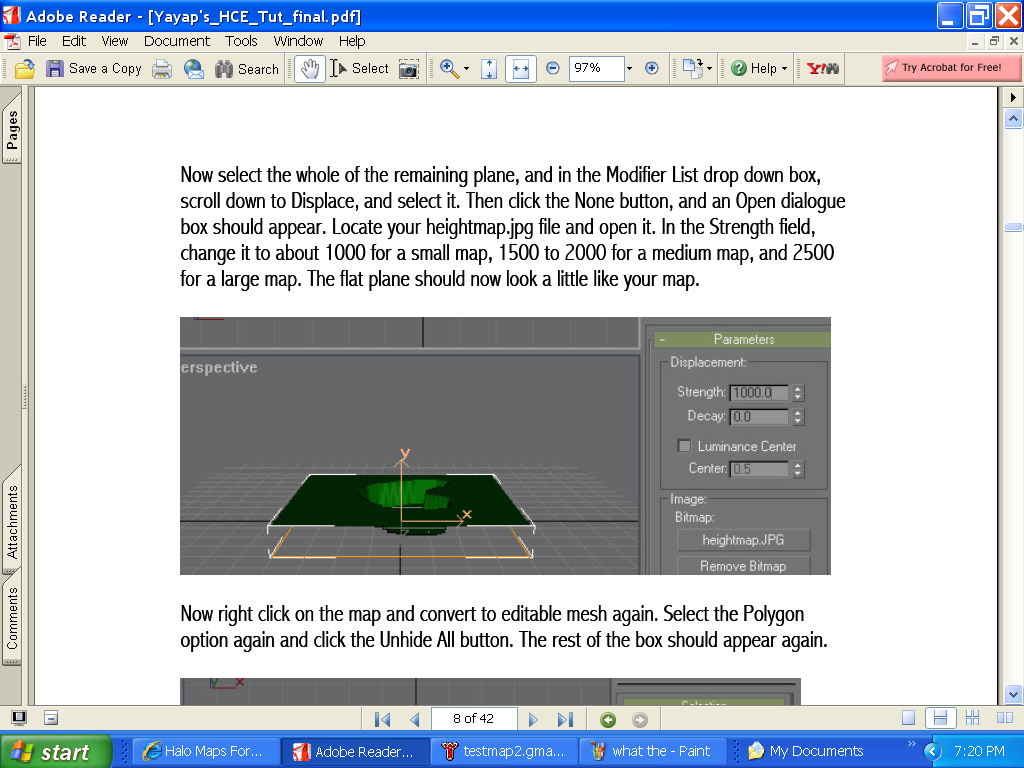Click the toolbar options arrow above the scrollbar
The image size is (1024, 768).
click(1013, 97)
